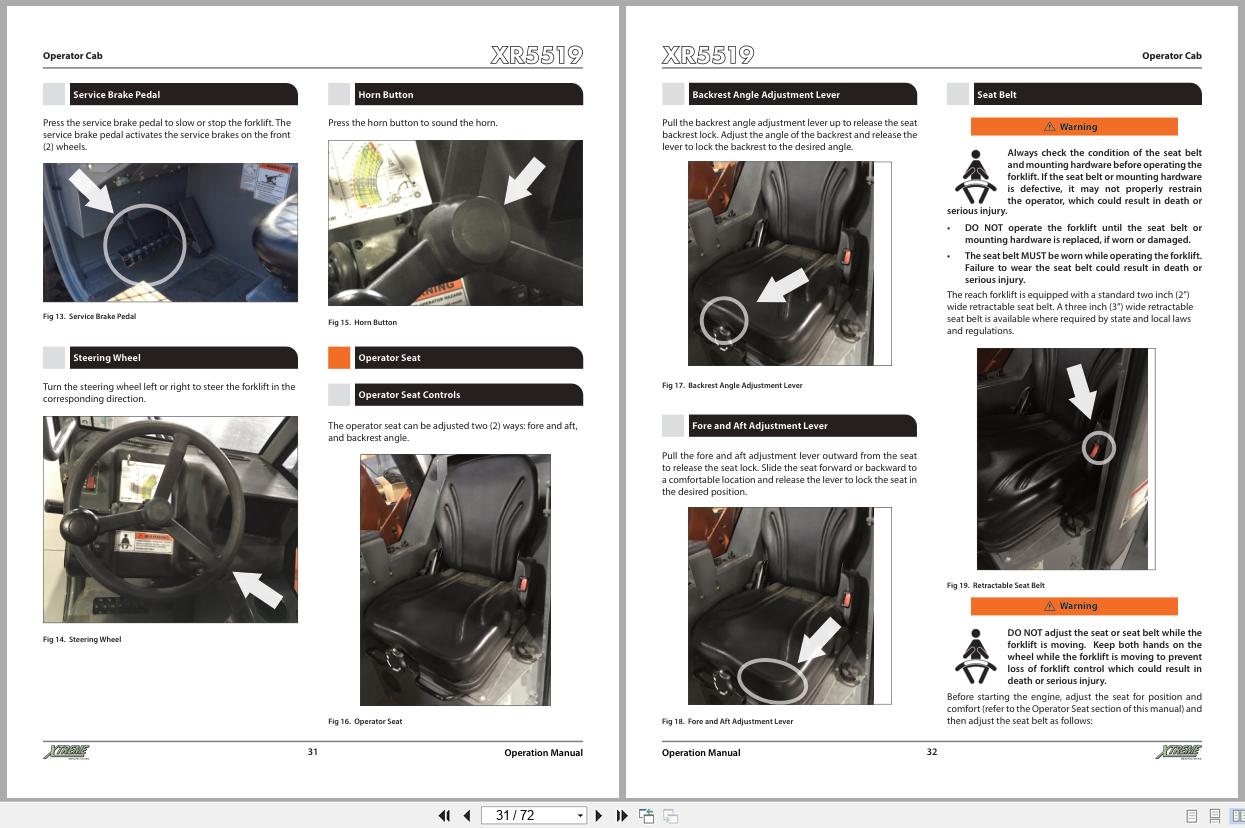1245x828 pixels.
Task: Click Fig 18. Fore and Aft Adjustment Lever caption
Action: click(727, 722)
